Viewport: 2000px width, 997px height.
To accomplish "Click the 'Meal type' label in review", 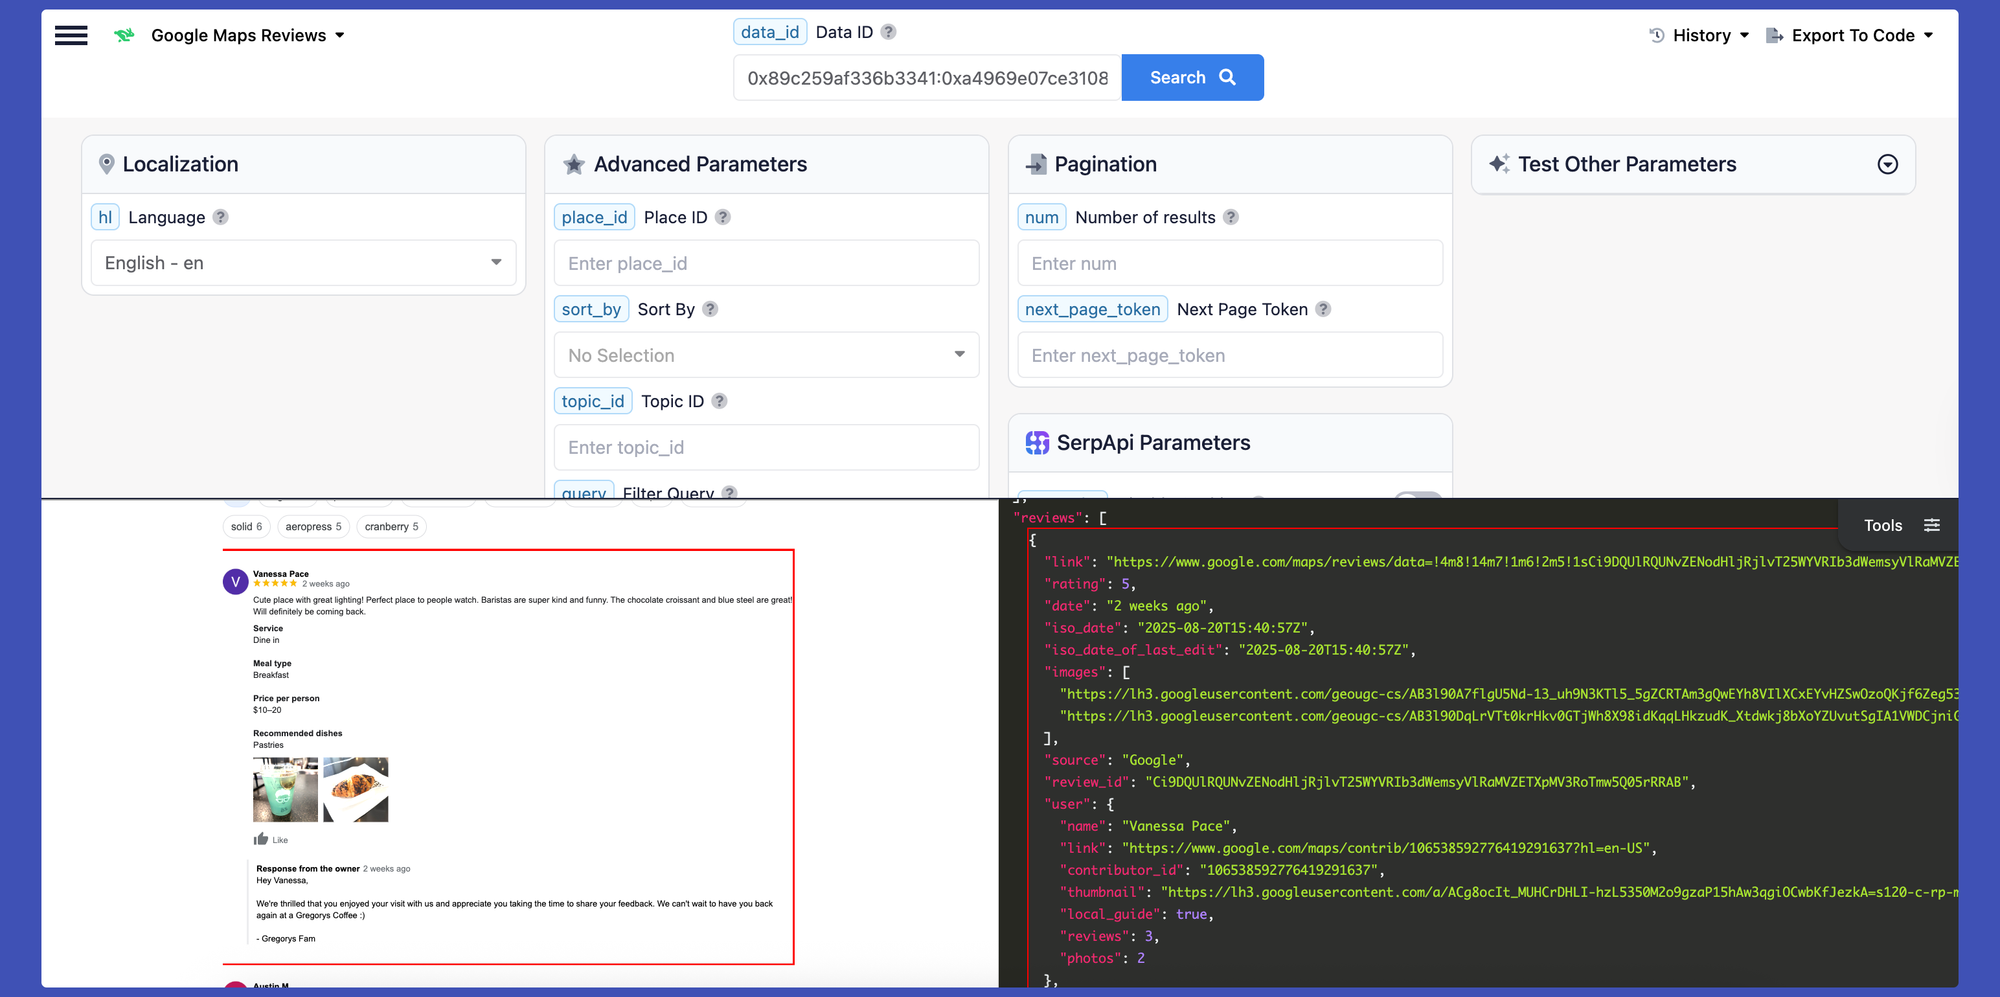I will point(272,664).
